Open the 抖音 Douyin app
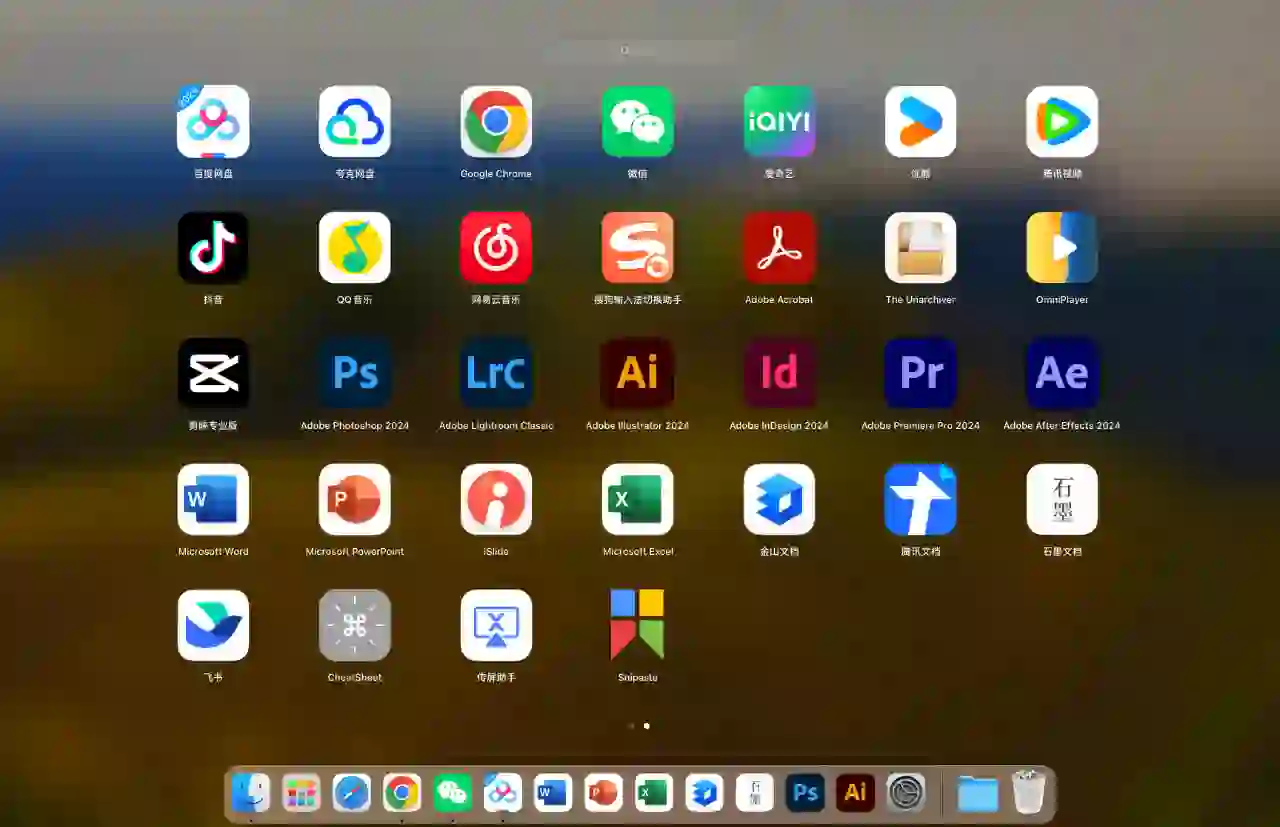 click(x=213, y=248)
